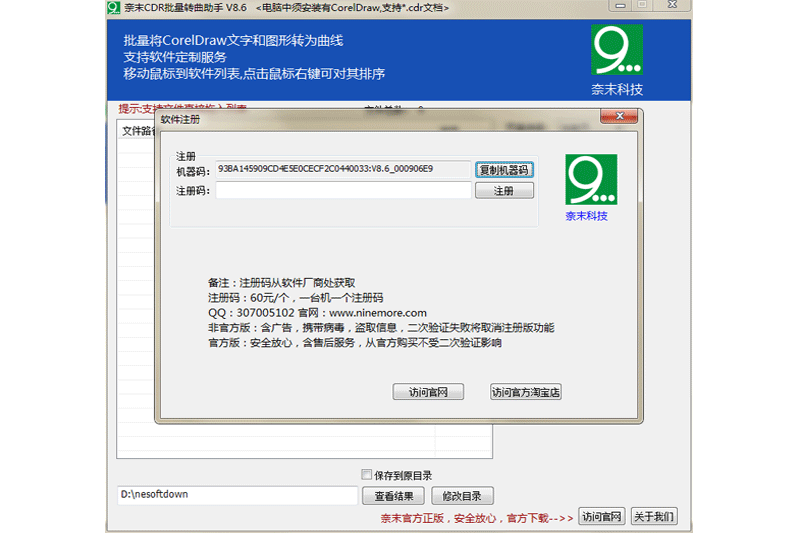
Task: Open 访问官网 in the registration dialog
Action: [428, 392]
